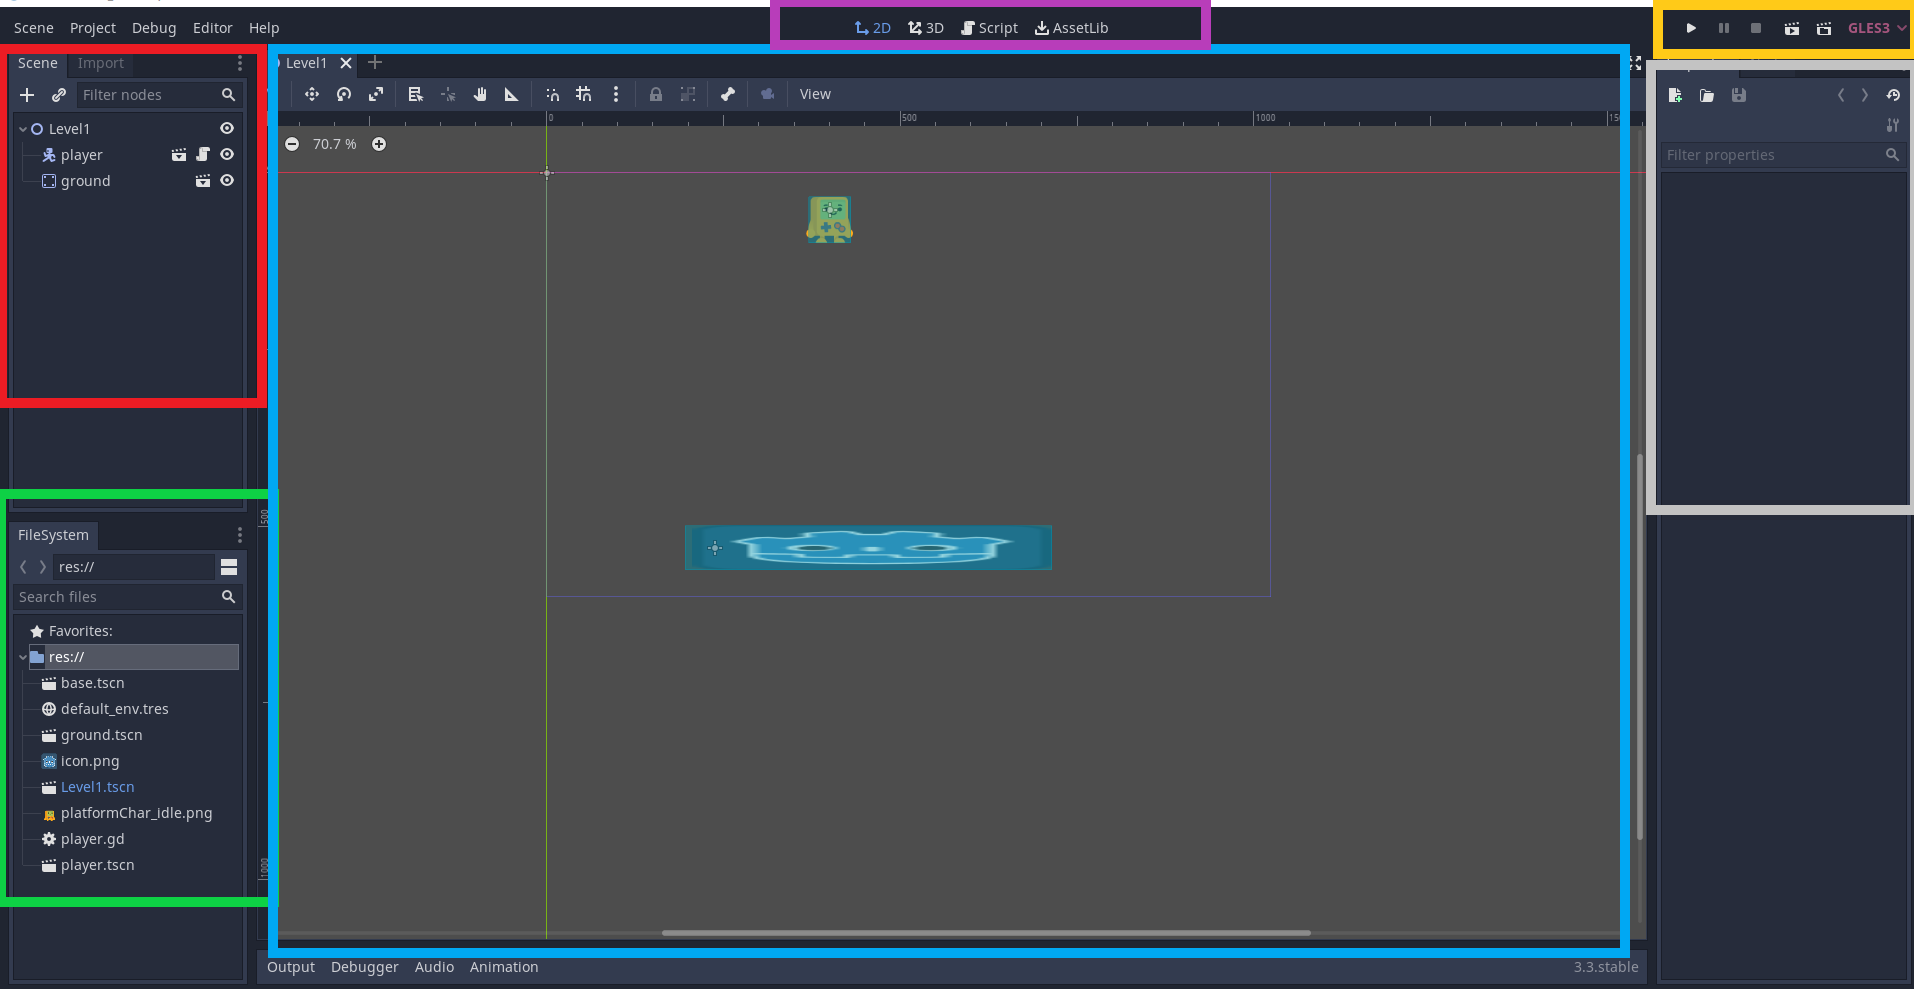
Task: Open snapping options three-dot menu
Action: click(616, 94)
